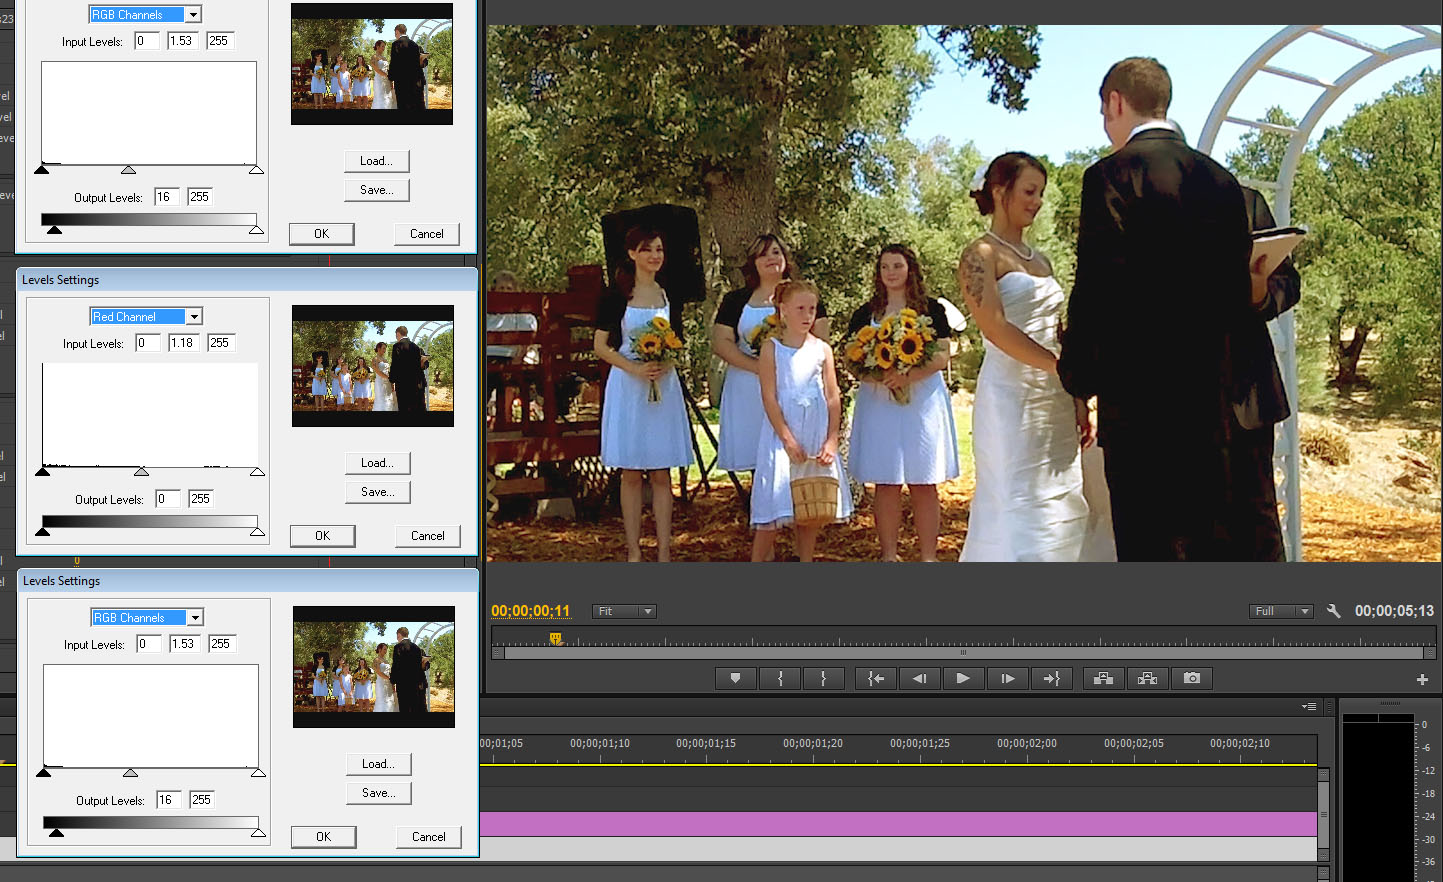Viewport: 1443px width, 882px height.
Task: Click Load in the bottom Levels dialog
Action: pyautogui.click(x=379, y=764)
